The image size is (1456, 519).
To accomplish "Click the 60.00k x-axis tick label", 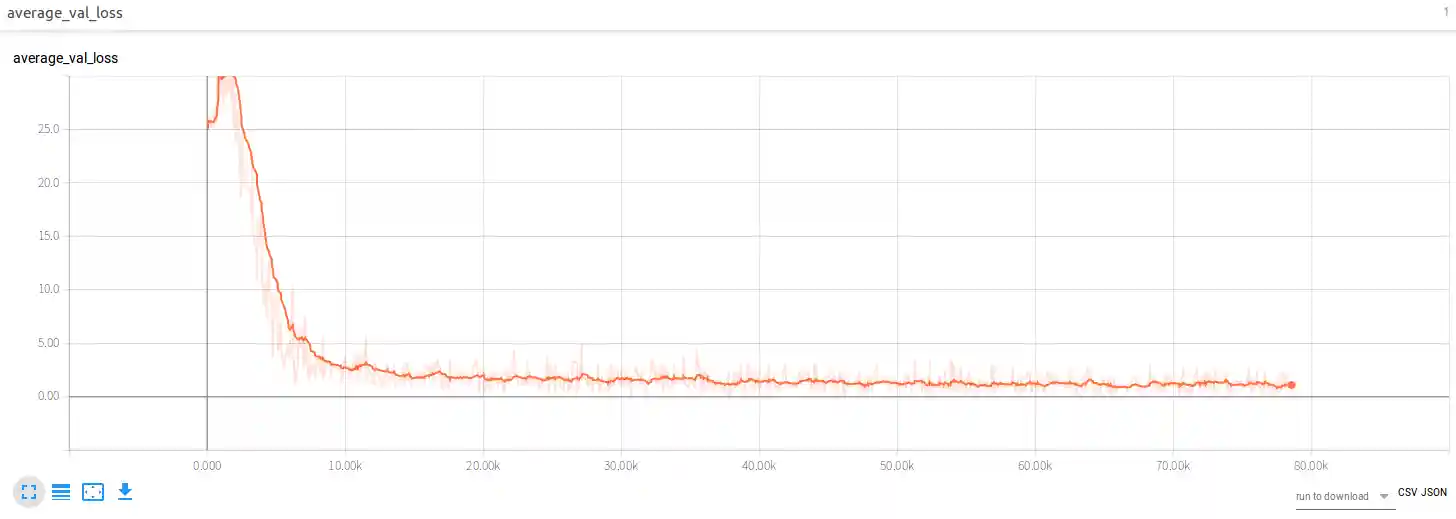I will pyautogui.click(x=1035, y=466).
